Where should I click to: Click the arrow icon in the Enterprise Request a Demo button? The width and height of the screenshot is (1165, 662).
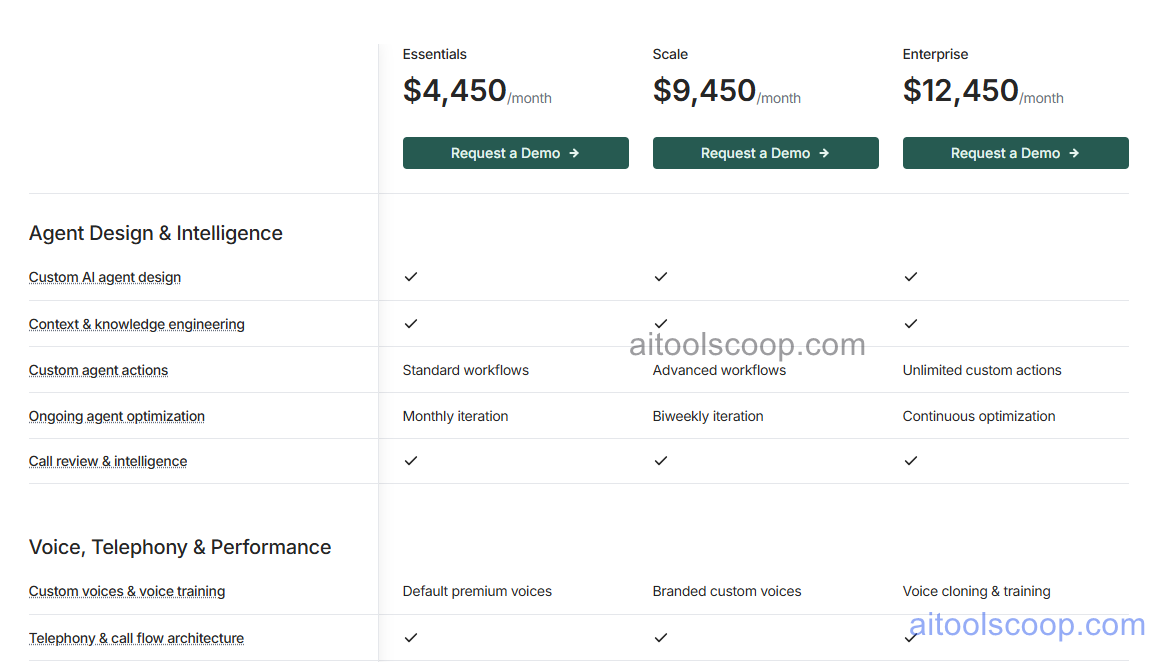pos(1074,153)
